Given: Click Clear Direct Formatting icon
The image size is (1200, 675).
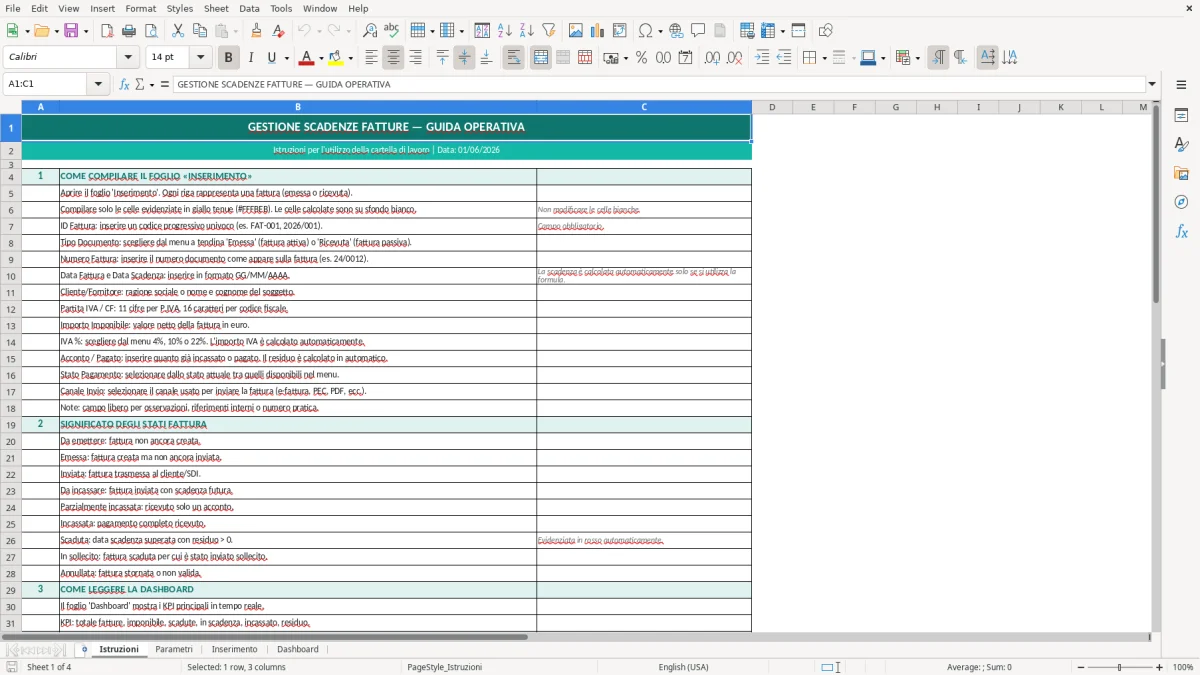Looking at the screenshot, I should click(x=278, y=31).
